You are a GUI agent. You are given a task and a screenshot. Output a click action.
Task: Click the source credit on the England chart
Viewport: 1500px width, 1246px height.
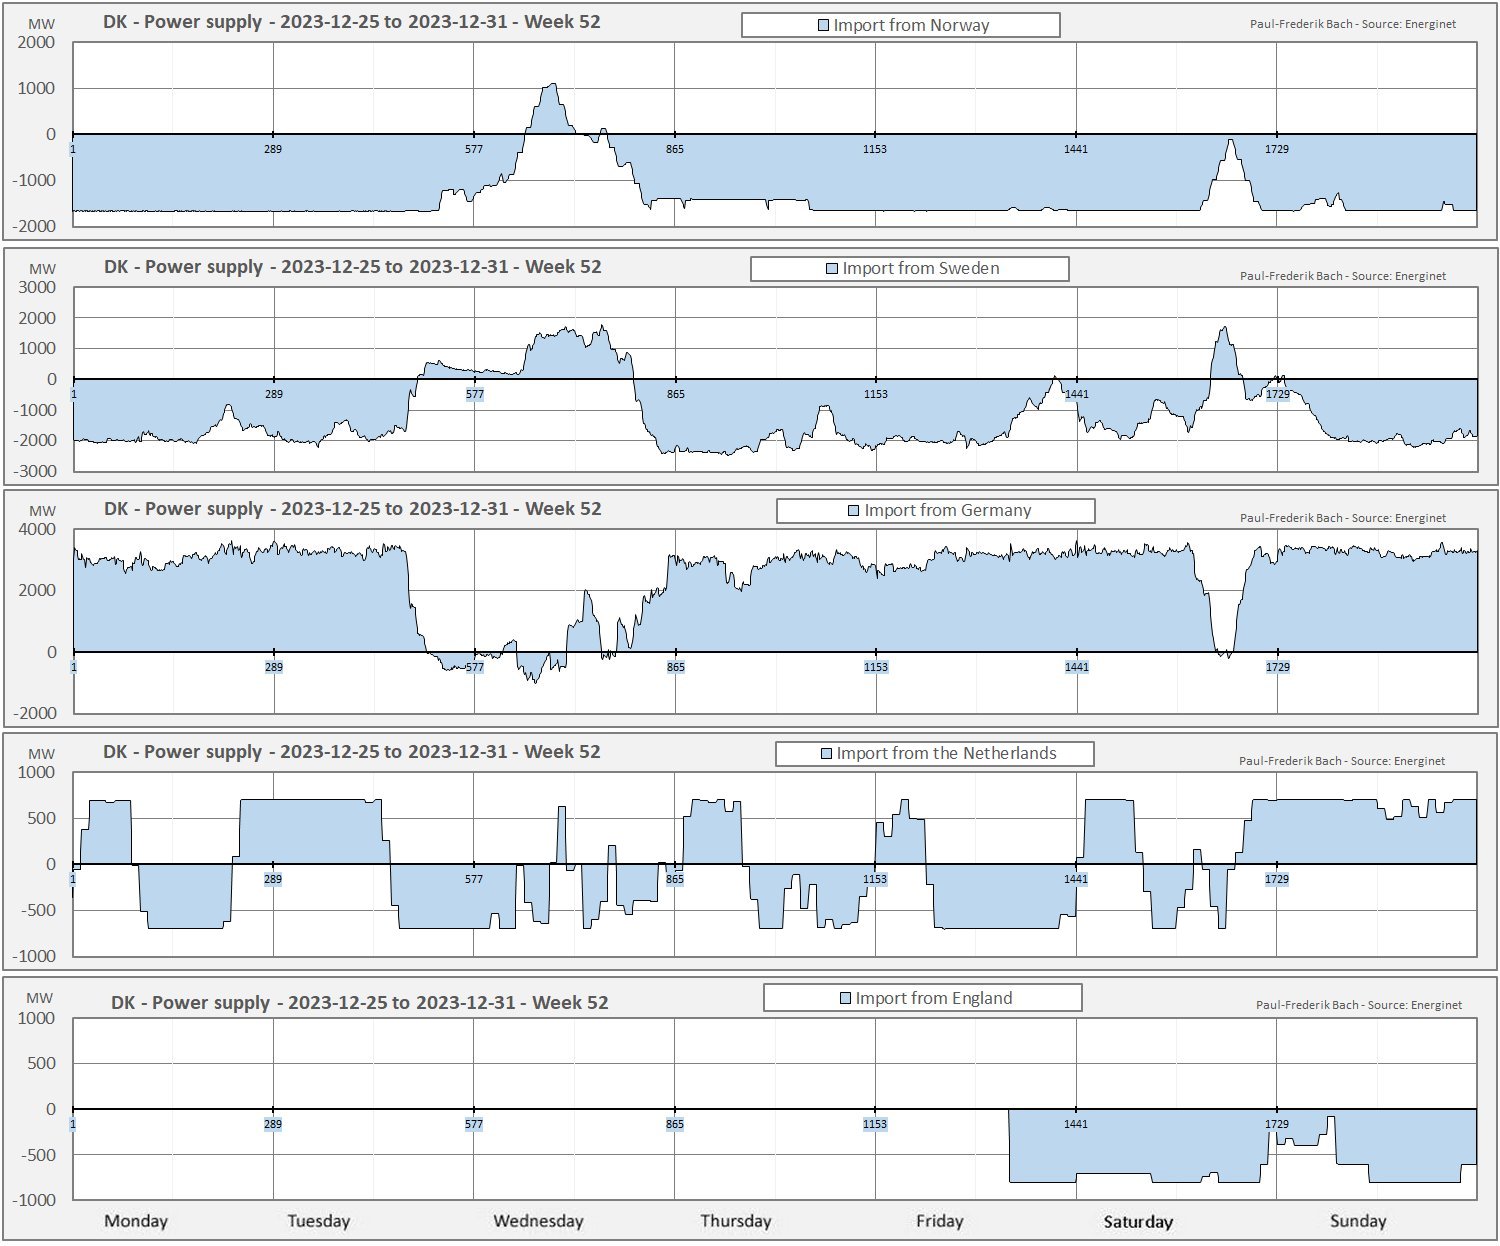(1358, 1005)
